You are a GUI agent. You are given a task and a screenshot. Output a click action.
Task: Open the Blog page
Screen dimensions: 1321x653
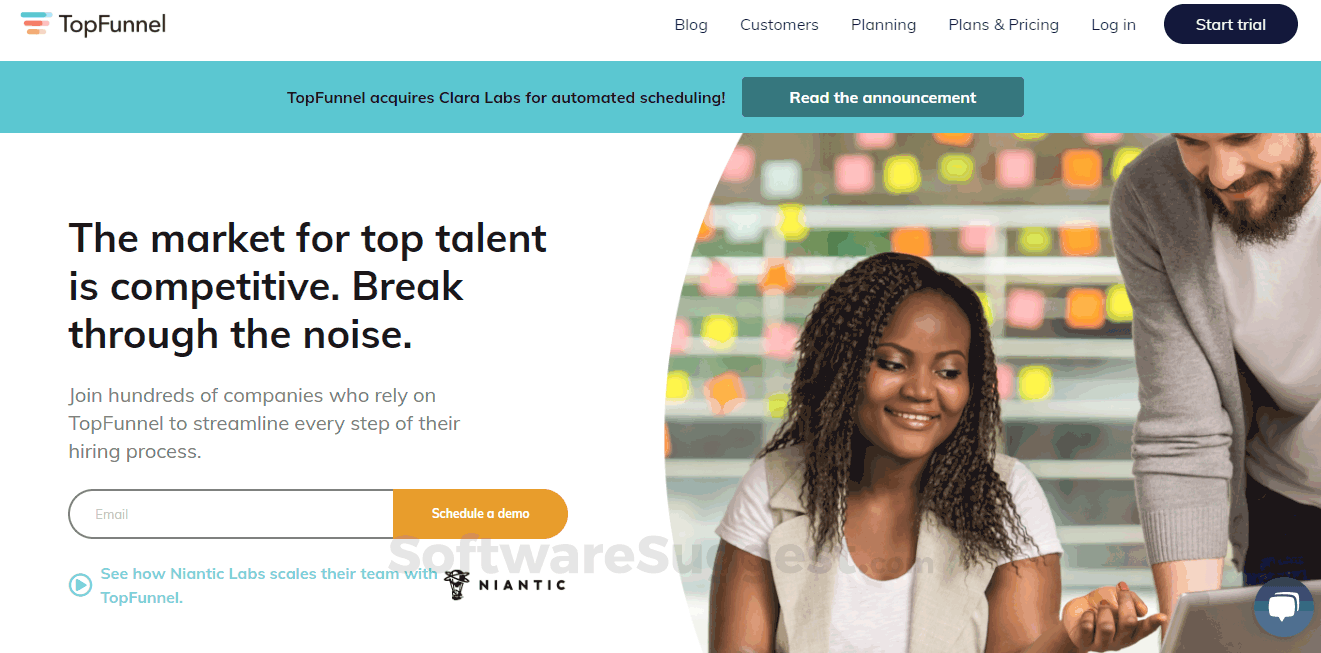pos(691,24)
